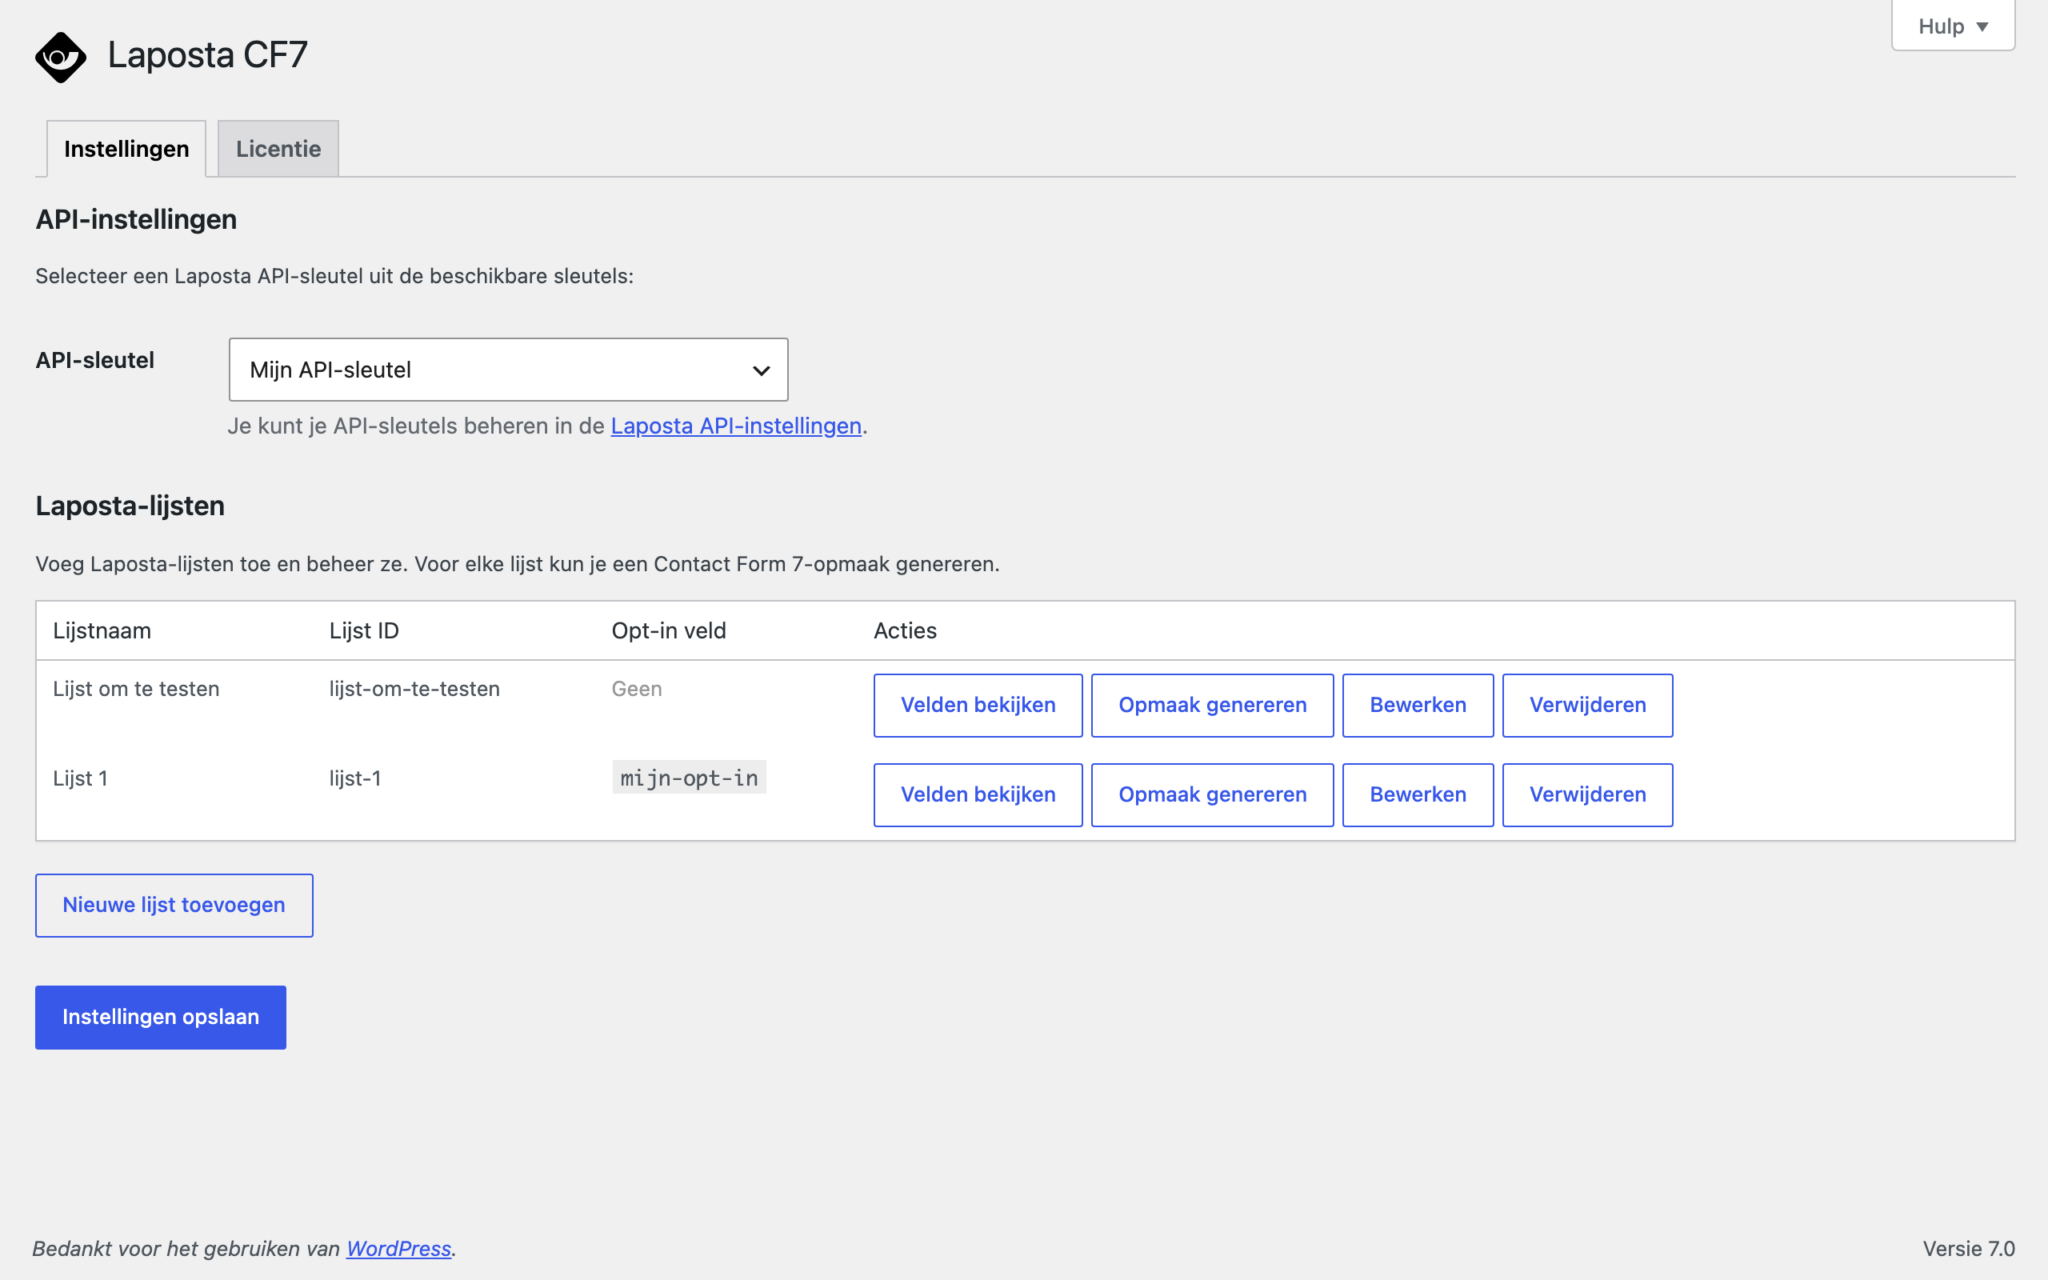The height and width of the screenshot is (1280, 2048).
Task: Click Opmaak genereren for Lijst 1
Action: (x=1212, y=795)
